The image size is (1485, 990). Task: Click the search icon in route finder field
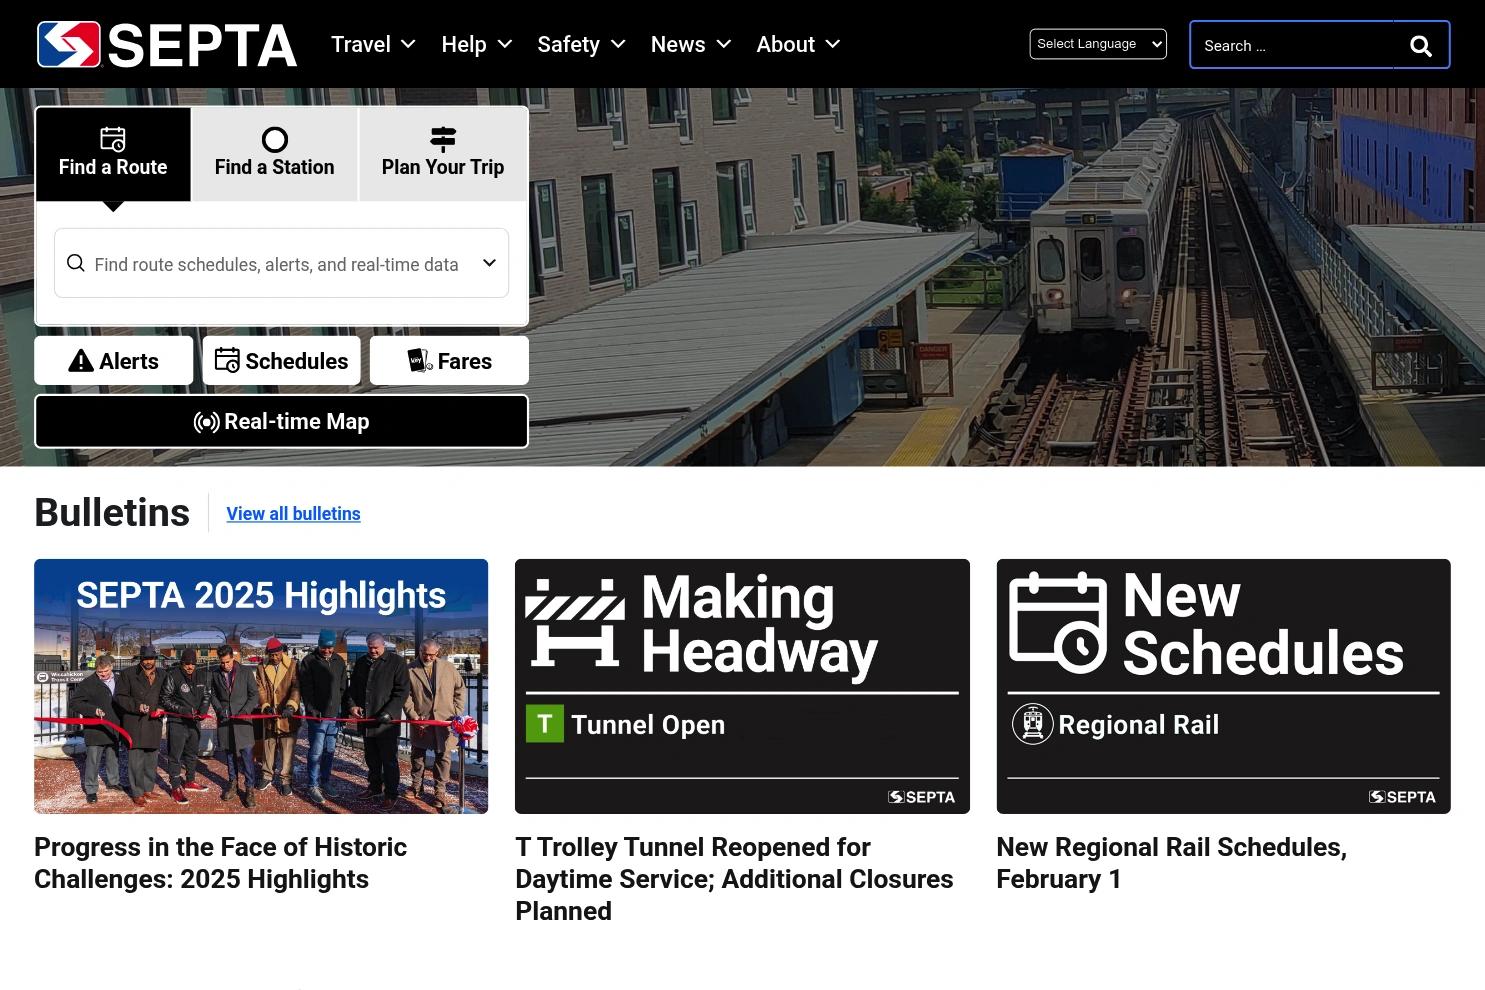click(x=75, y=263)
